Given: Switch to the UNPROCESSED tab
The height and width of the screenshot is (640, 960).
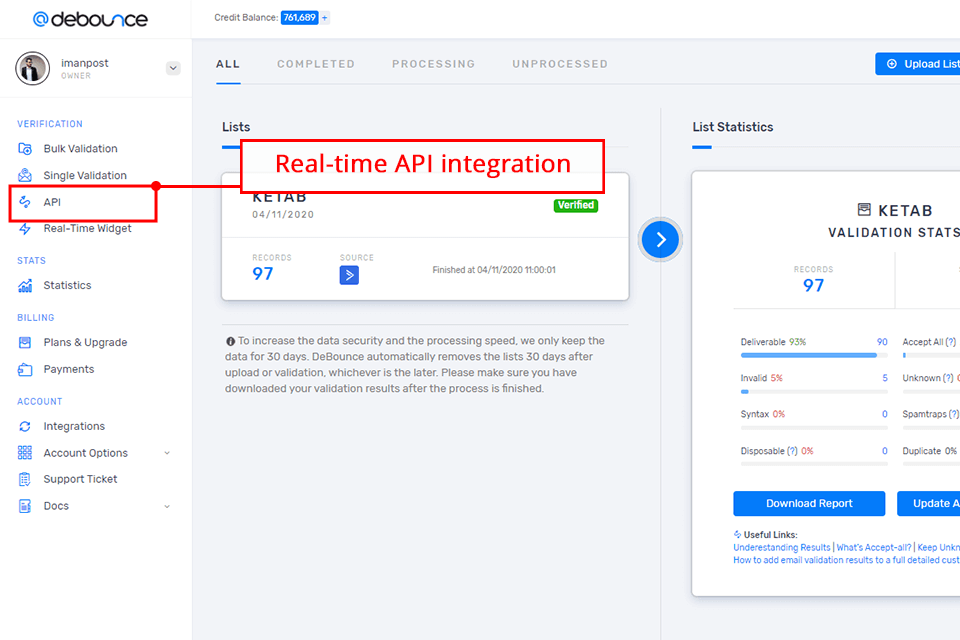Looking at the screenshot, I should 560,64.
